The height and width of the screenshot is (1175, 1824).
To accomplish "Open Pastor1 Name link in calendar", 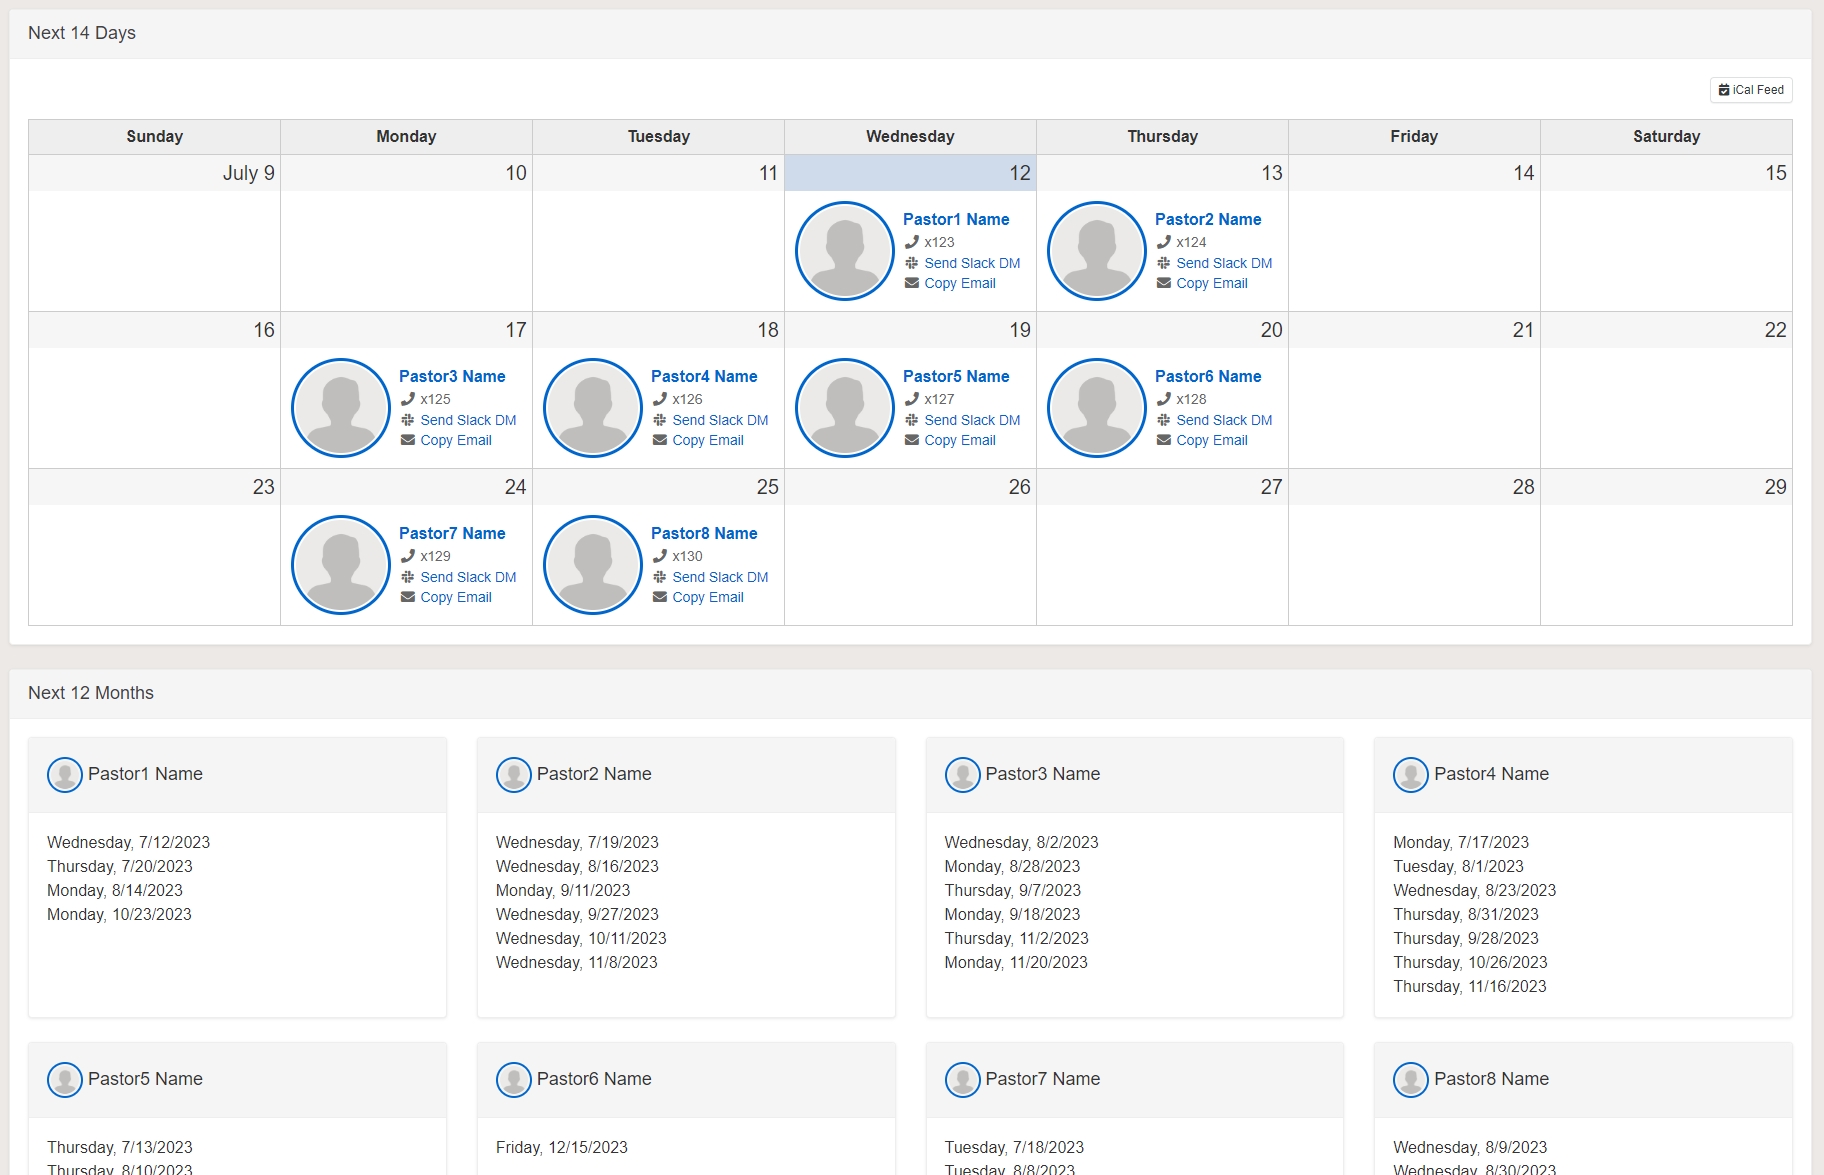I will (x=956, y=219).
